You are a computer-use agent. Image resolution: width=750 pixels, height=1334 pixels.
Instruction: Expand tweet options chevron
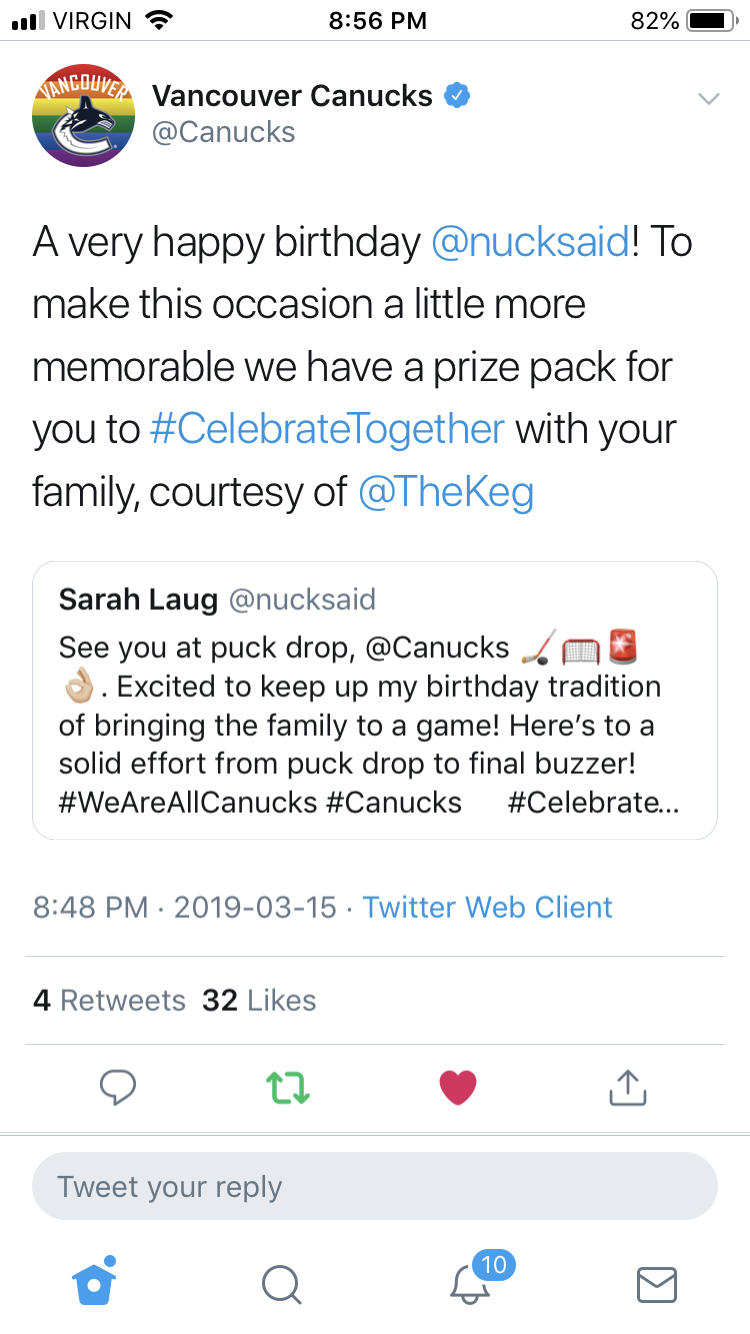pos(708,99)
